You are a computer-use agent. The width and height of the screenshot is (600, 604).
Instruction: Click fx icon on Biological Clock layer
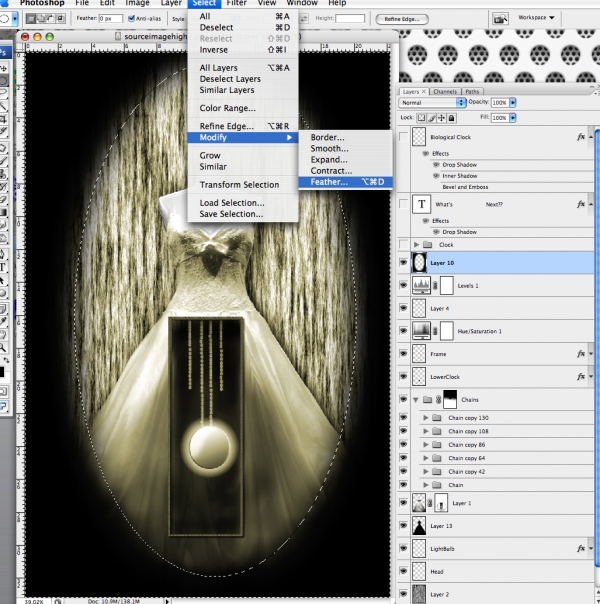coord(581,137)
